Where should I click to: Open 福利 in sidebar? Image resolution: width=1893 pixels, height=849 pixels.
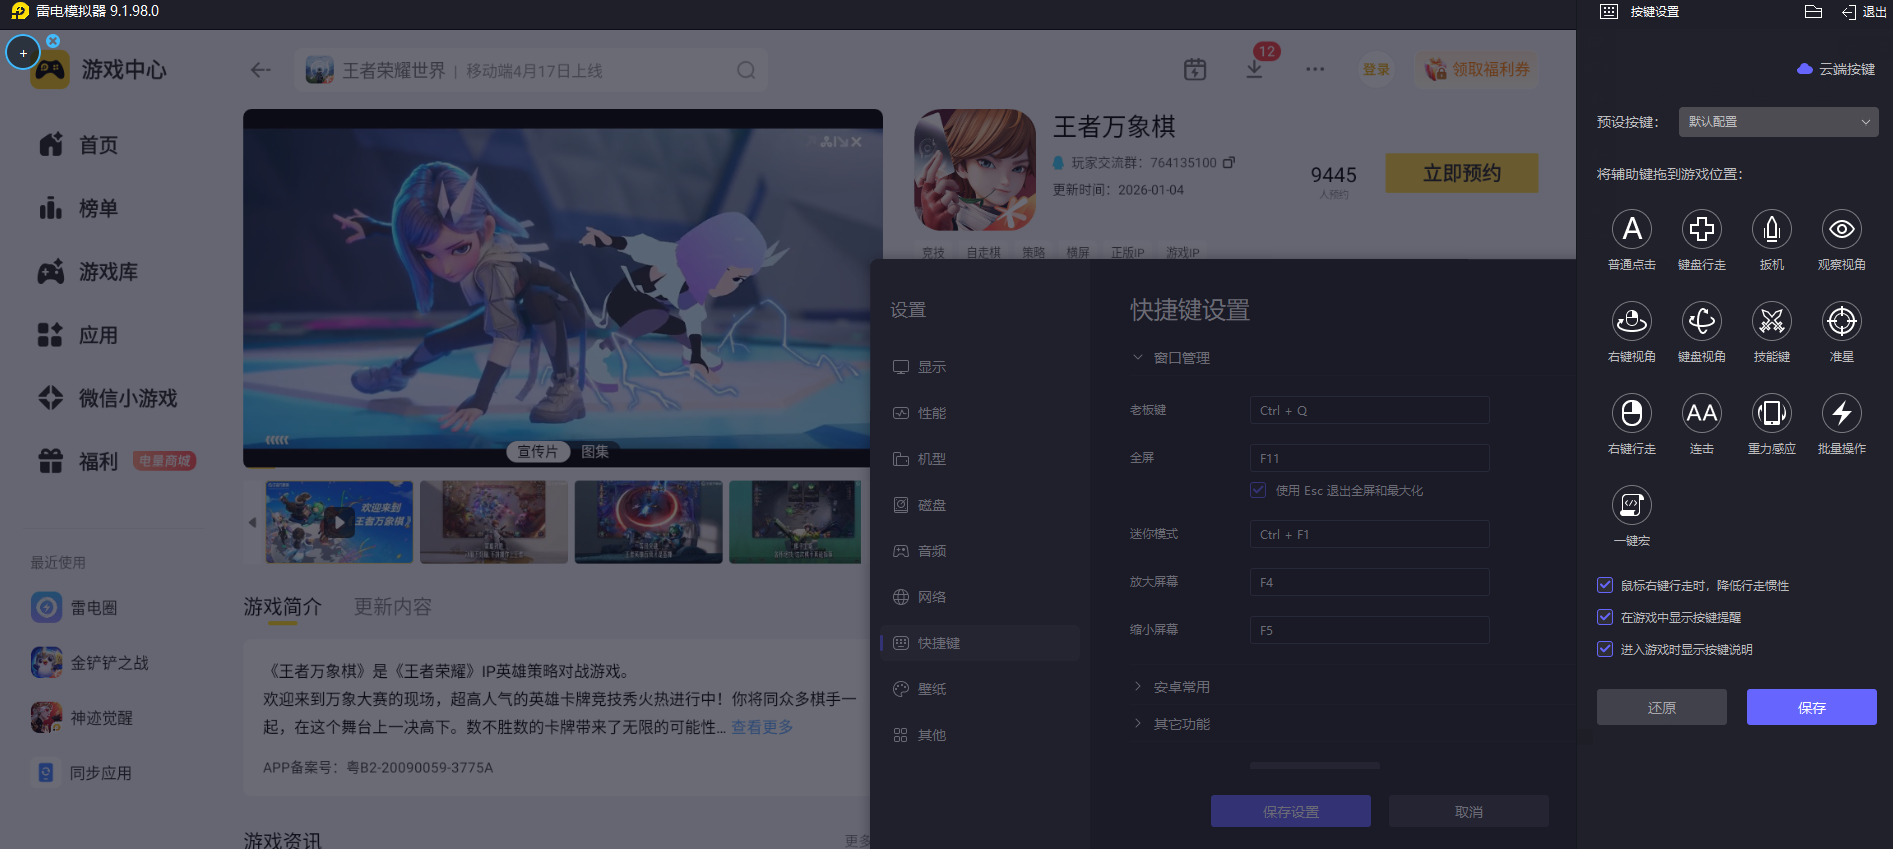(80, 461)
